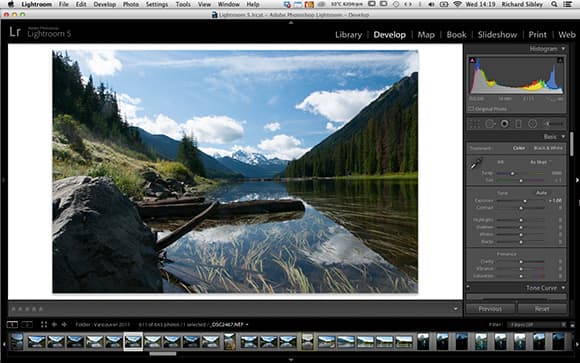Screen dimensions: 580x363
Task: Switch to the Book module
Action: coord(456,35)
